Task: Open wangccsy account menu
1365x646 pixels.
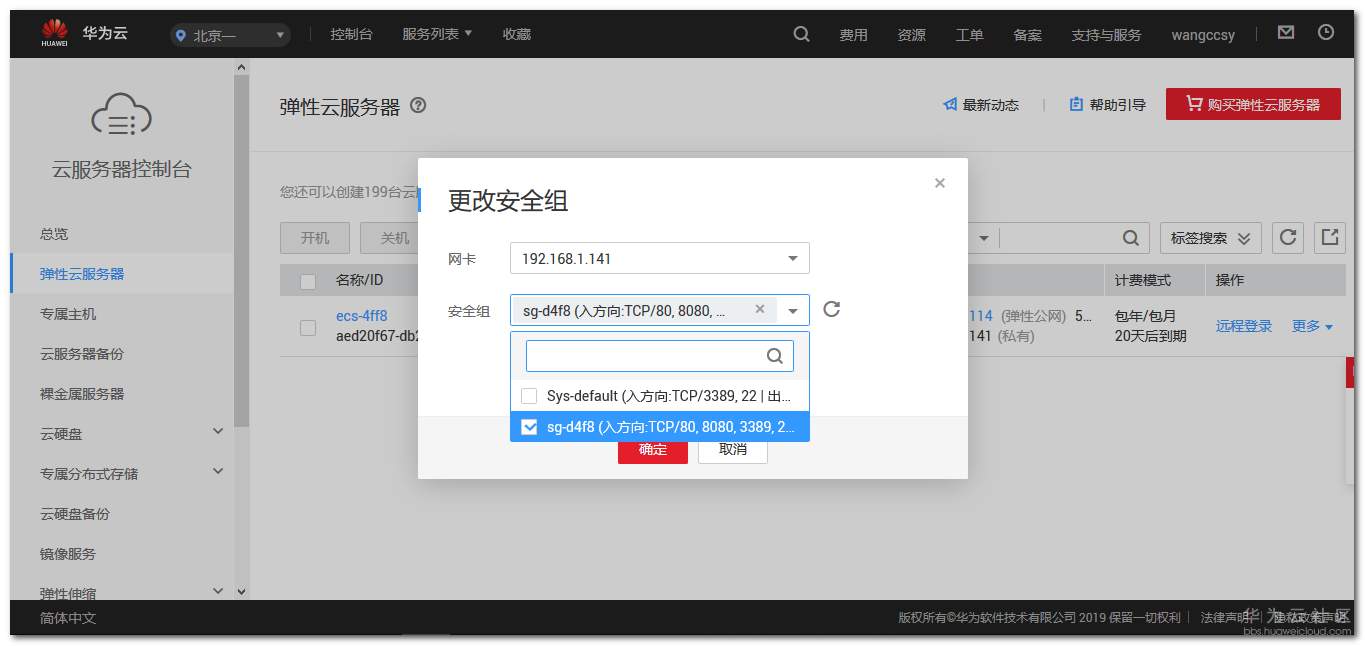Action: [1203, 35]
